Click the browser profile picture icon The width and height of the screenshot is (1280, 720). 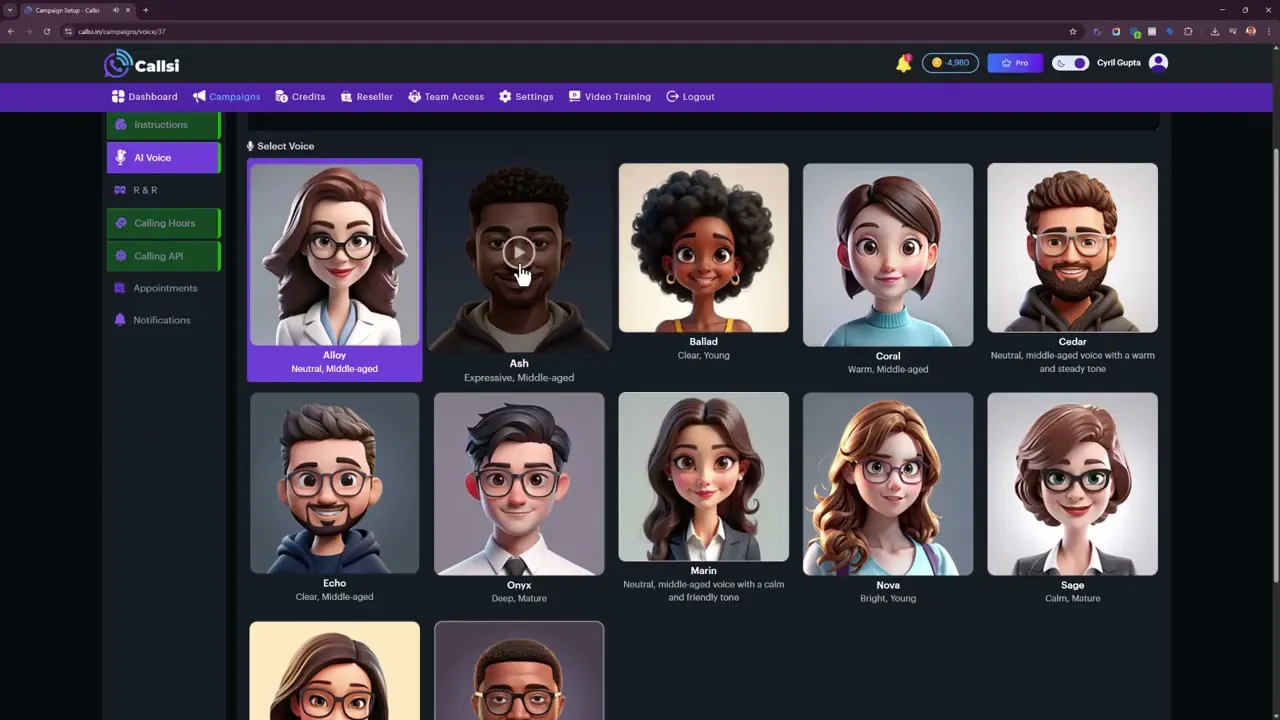coord(1251,31)
